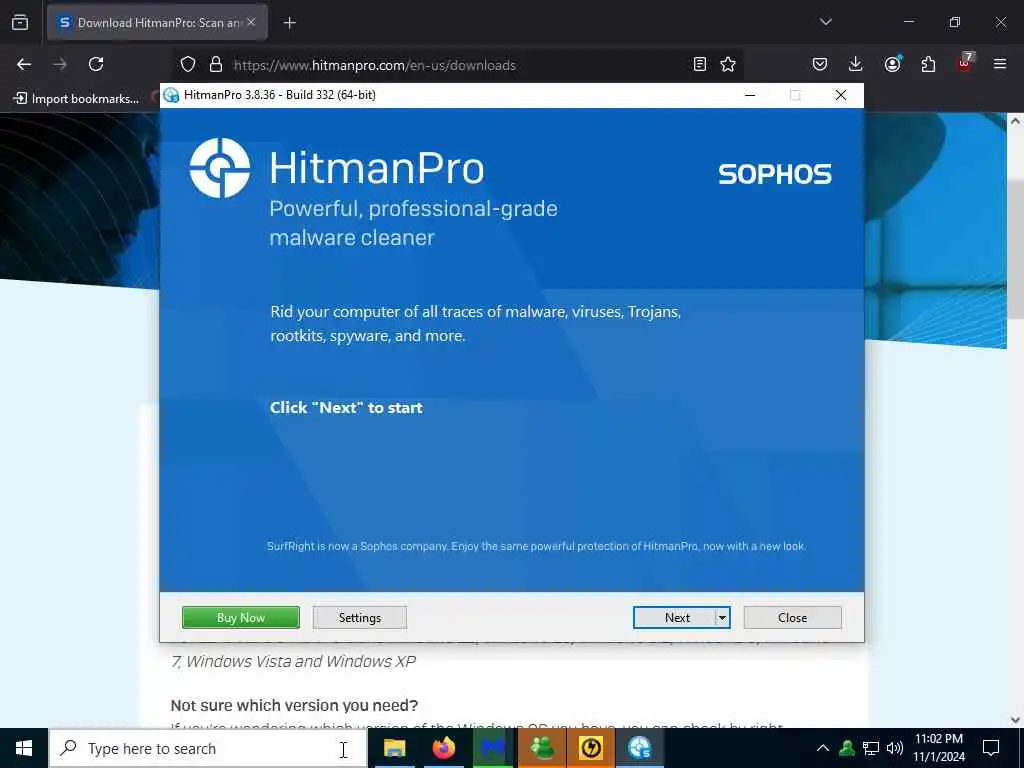The height and width of the screenshot is (768, 1024).
Task: Switch to HitmanPro in taskbar
Action: pyautogui.click(x=640, y=748)
